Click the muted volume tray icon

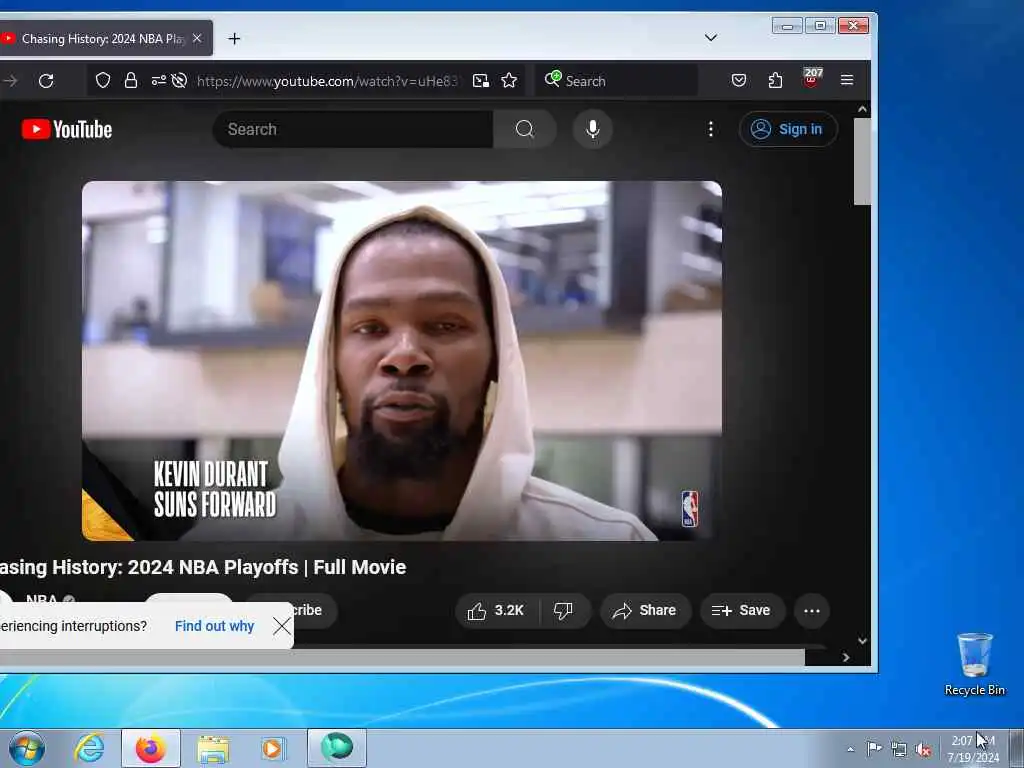click(923, 749)
